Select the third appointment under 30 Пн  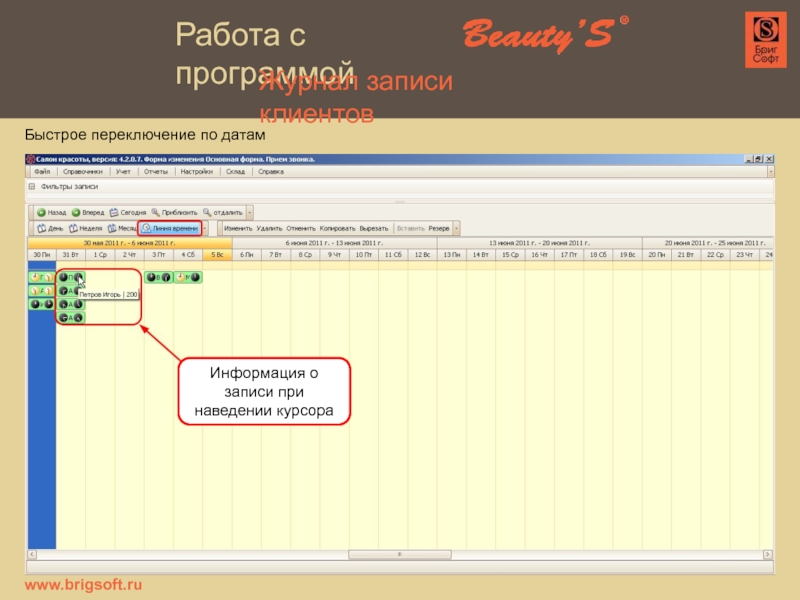[x=41, y=304]
